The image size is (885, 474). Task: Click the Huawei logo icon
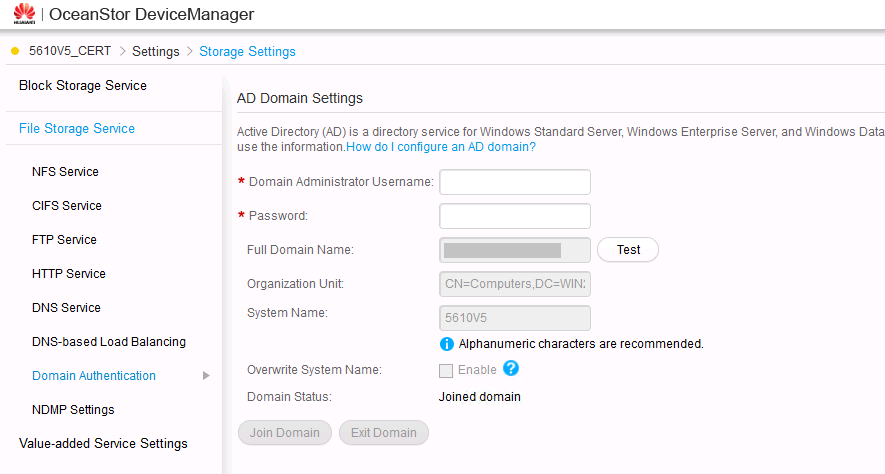click(x=24, y=14)
